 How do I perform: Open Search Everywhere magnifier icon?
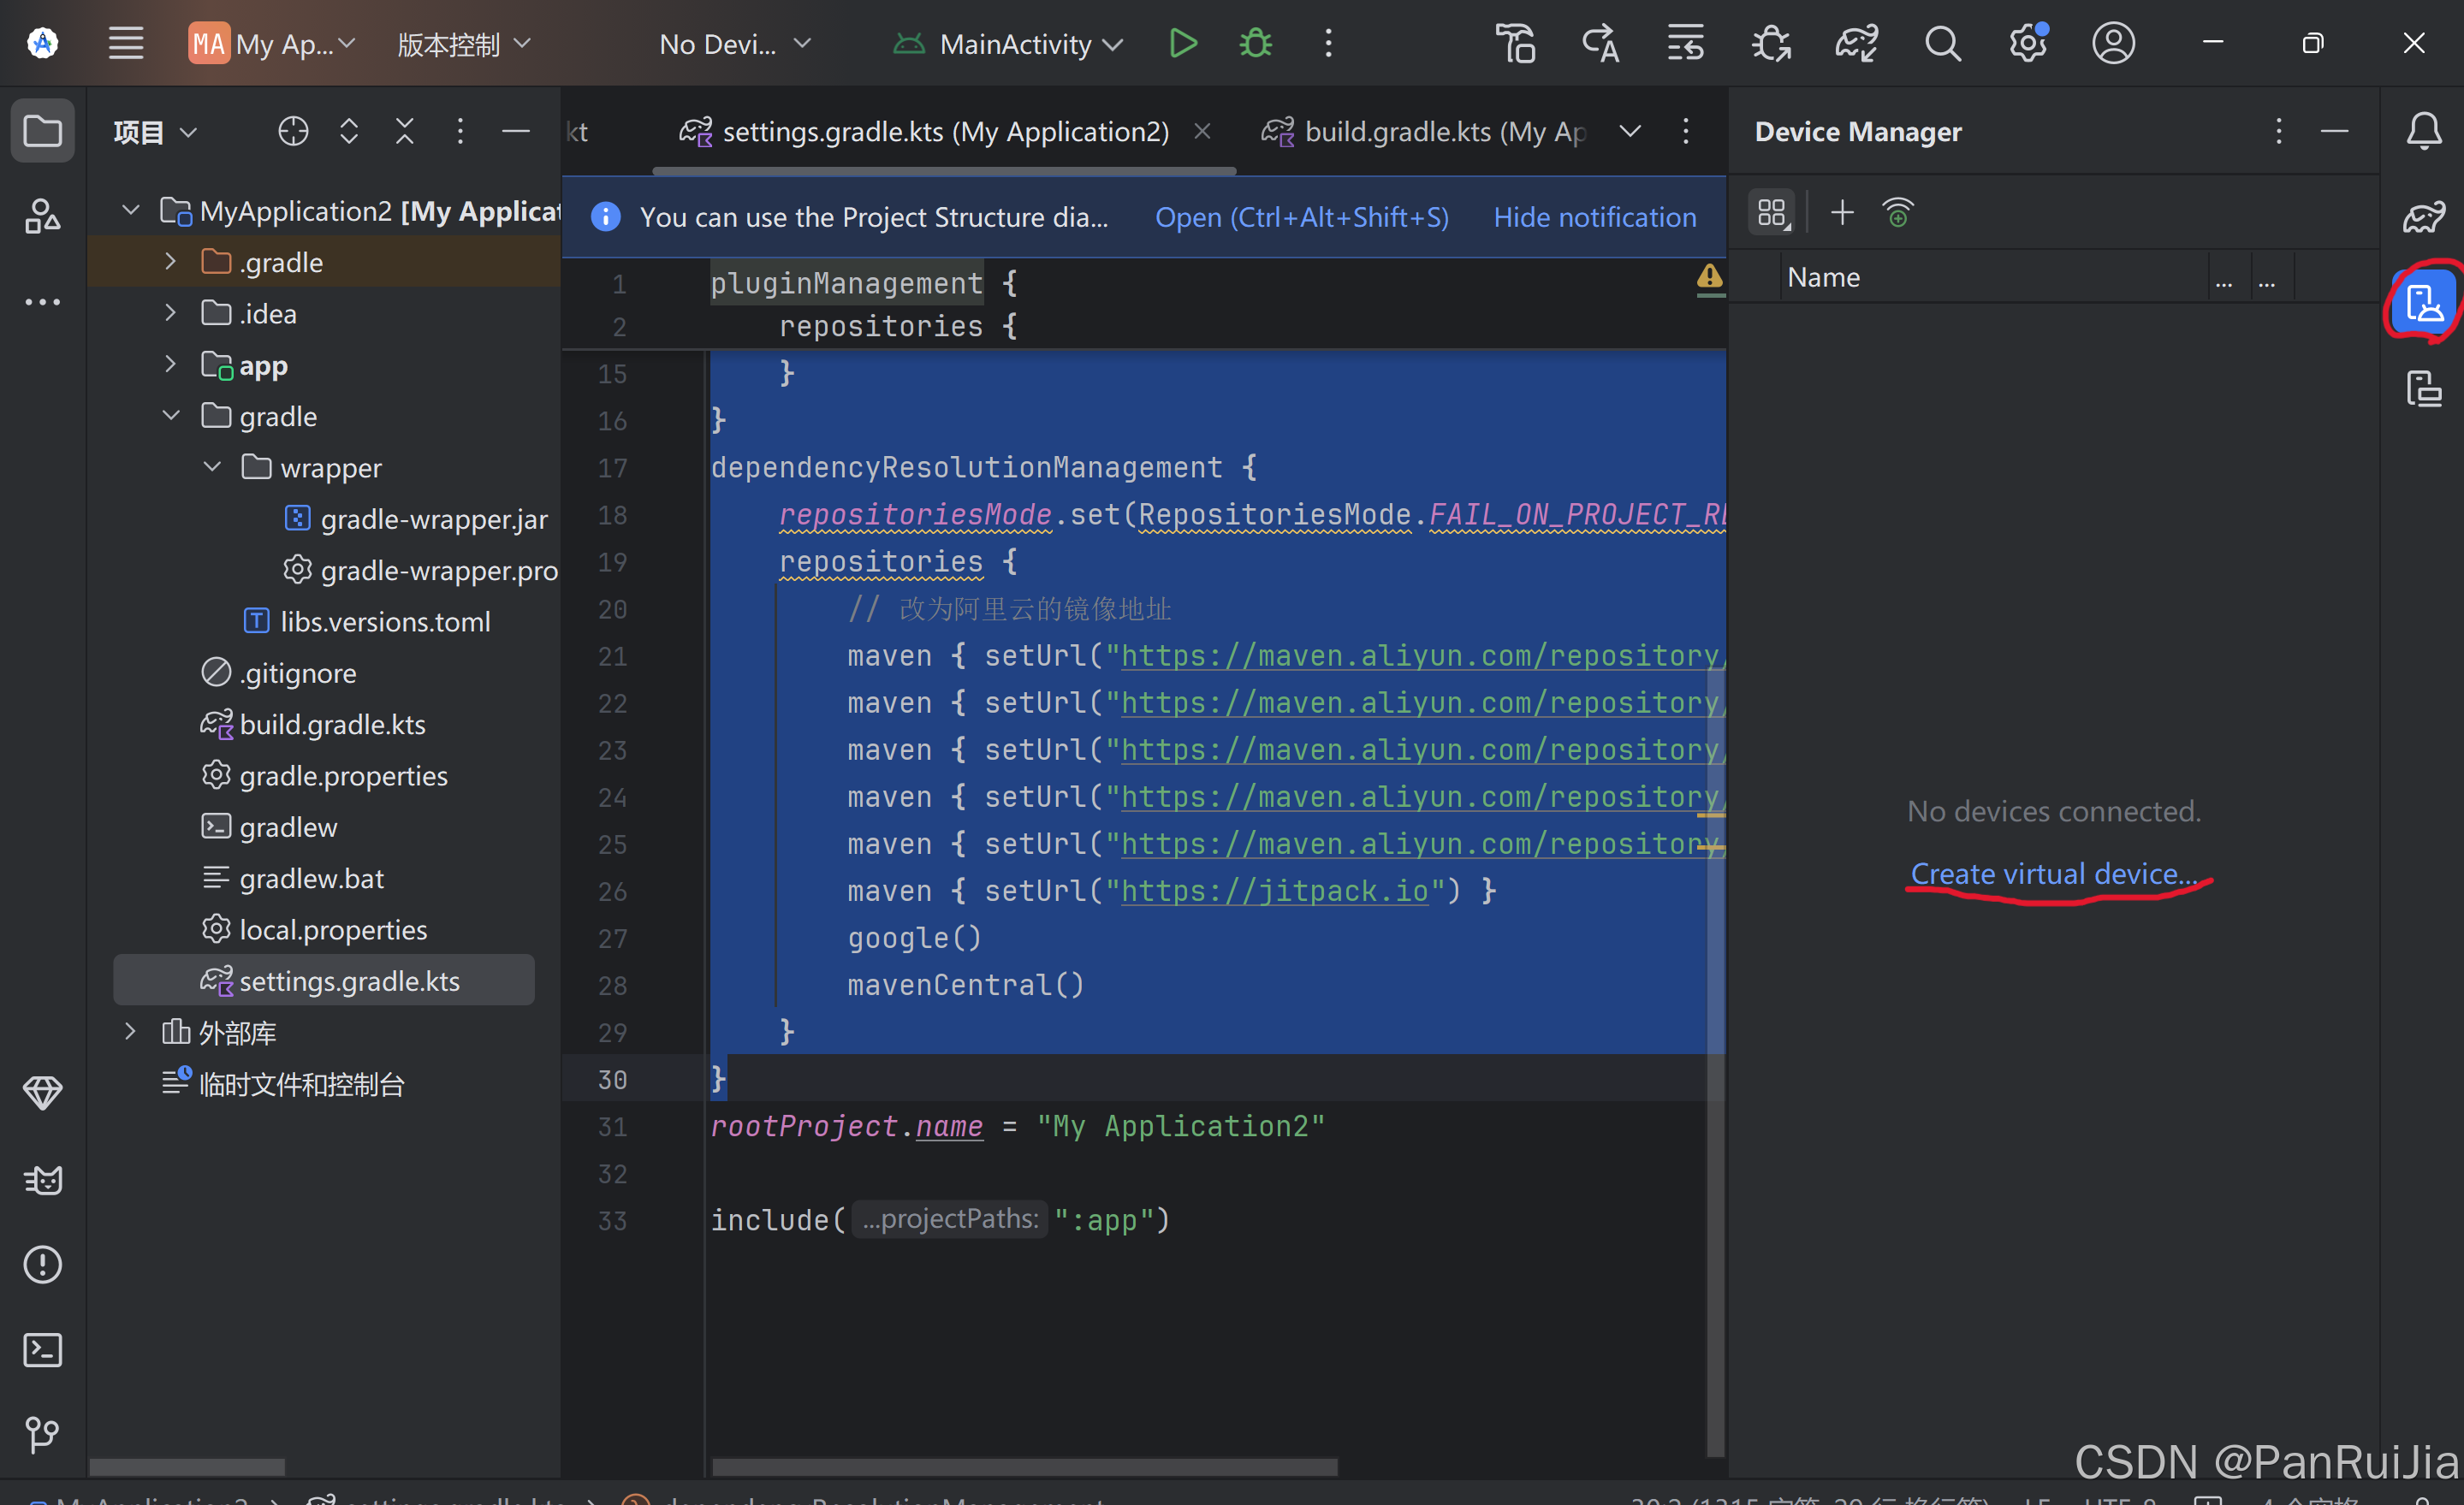(x=1942, y=43)
